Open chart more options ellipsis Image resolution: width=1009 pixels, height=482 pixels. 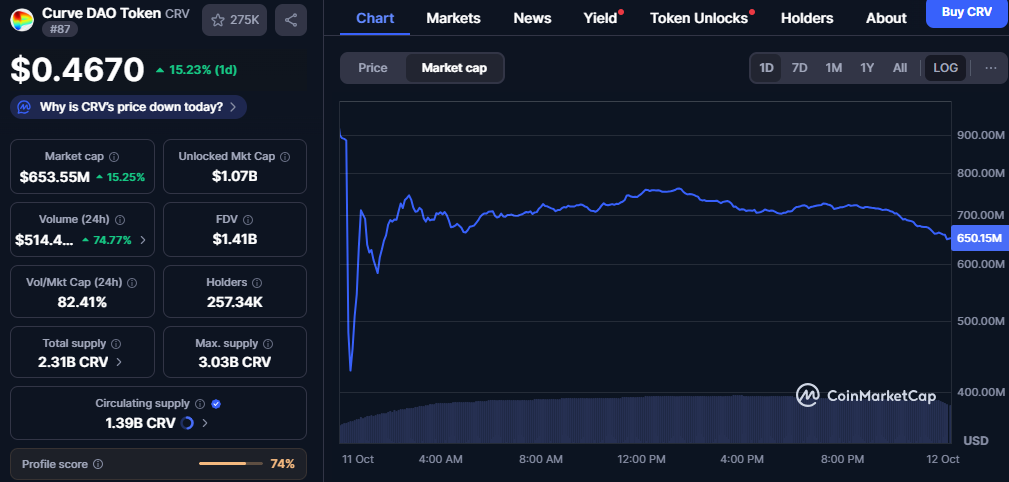991,68
